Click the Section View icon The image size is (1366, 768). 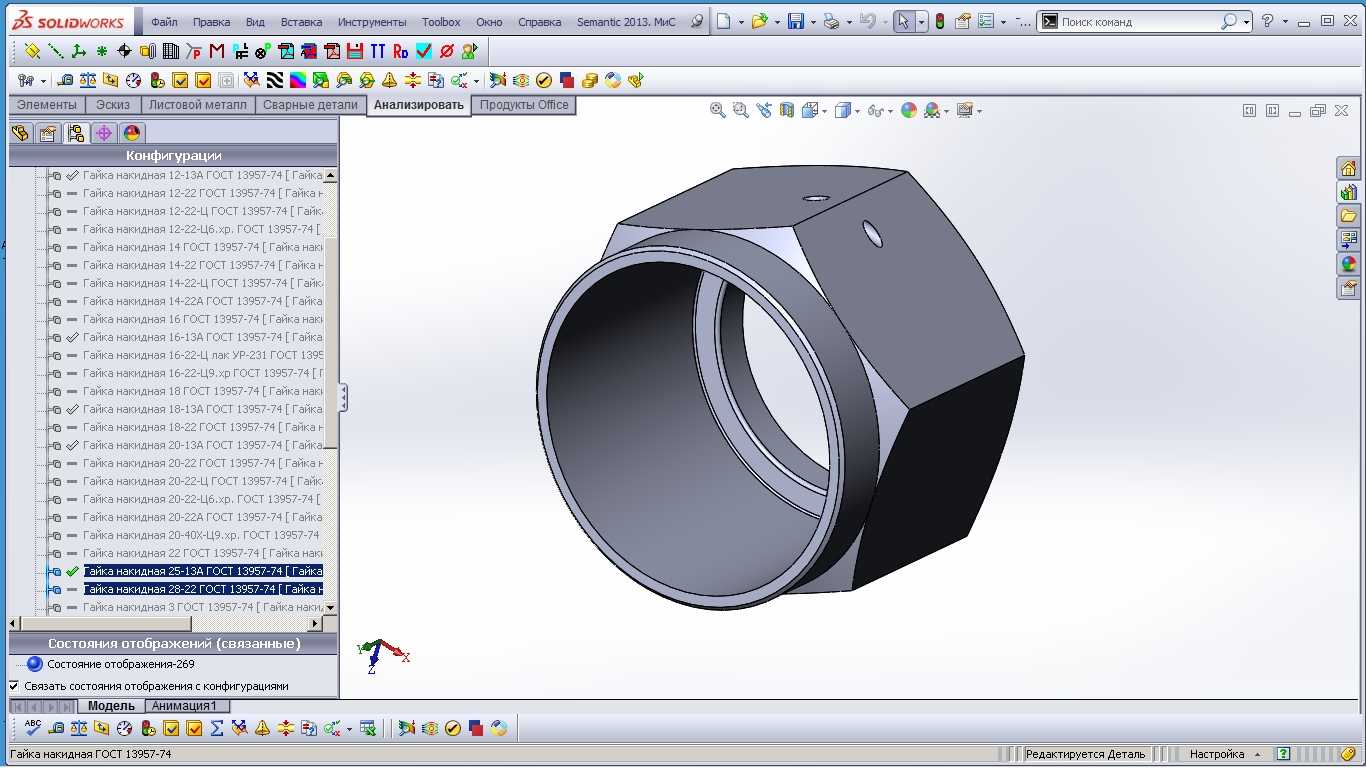point(786,111)
